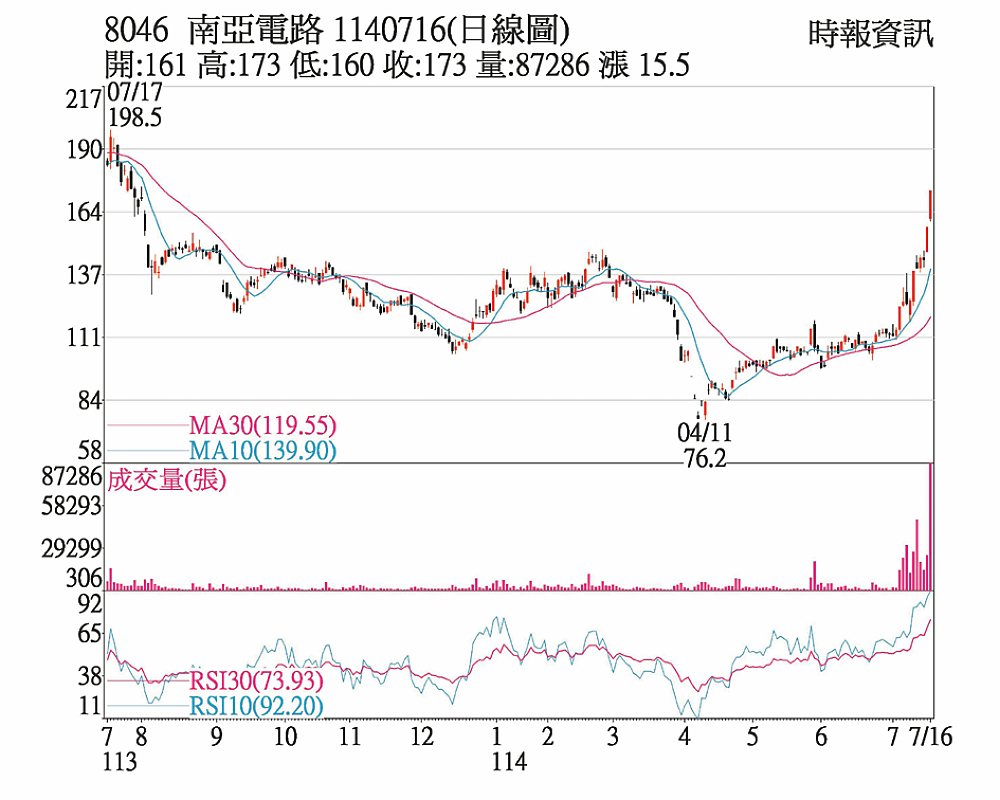Select the RSI10(92.20) legend label
This screenshot has height=800, width=1000.
(x=256, y=706)
